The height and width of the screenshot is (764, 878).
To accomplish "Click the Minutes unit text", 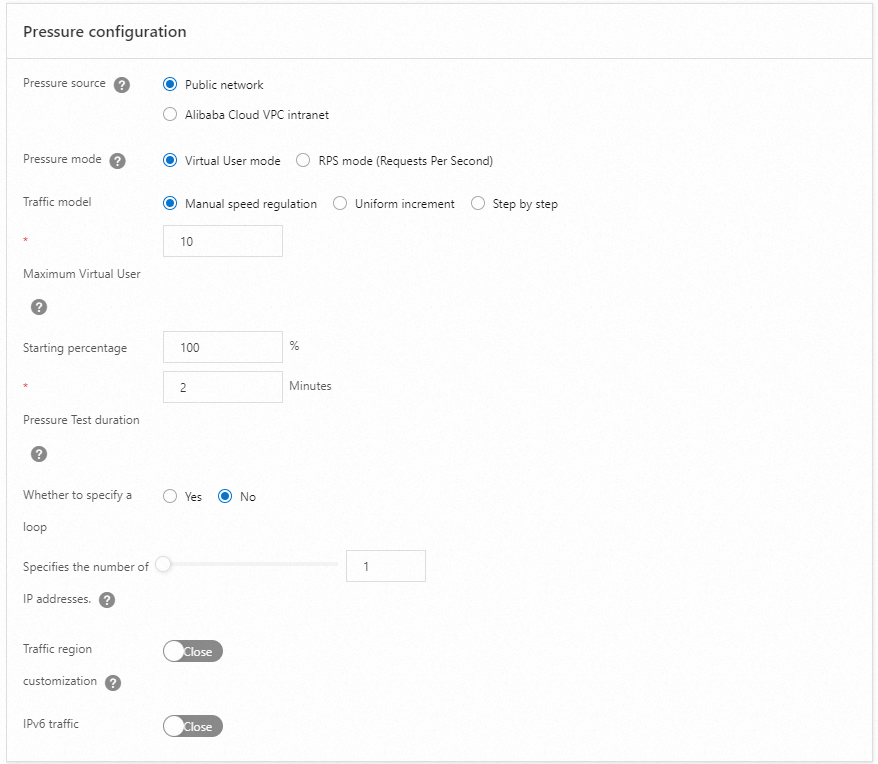I will click(310, 386).
